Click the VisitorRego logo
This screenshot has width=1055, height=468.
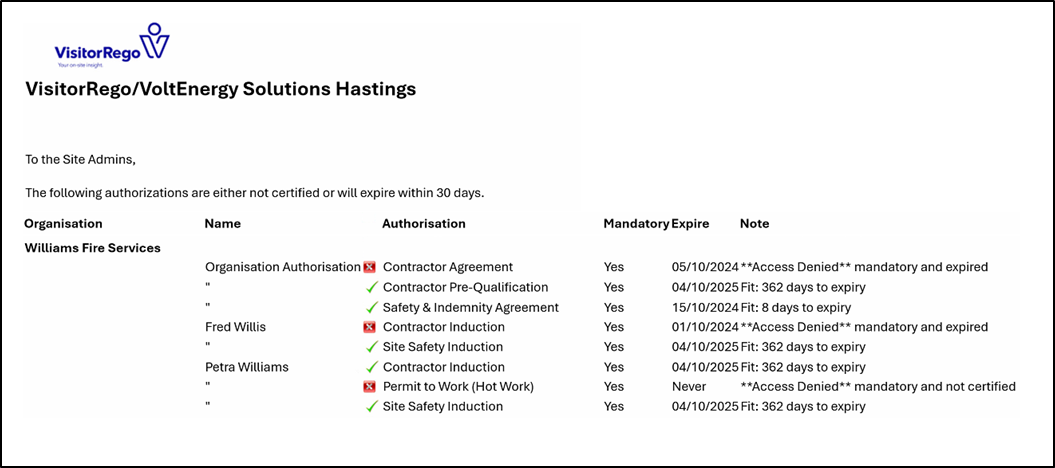[112, 46]
